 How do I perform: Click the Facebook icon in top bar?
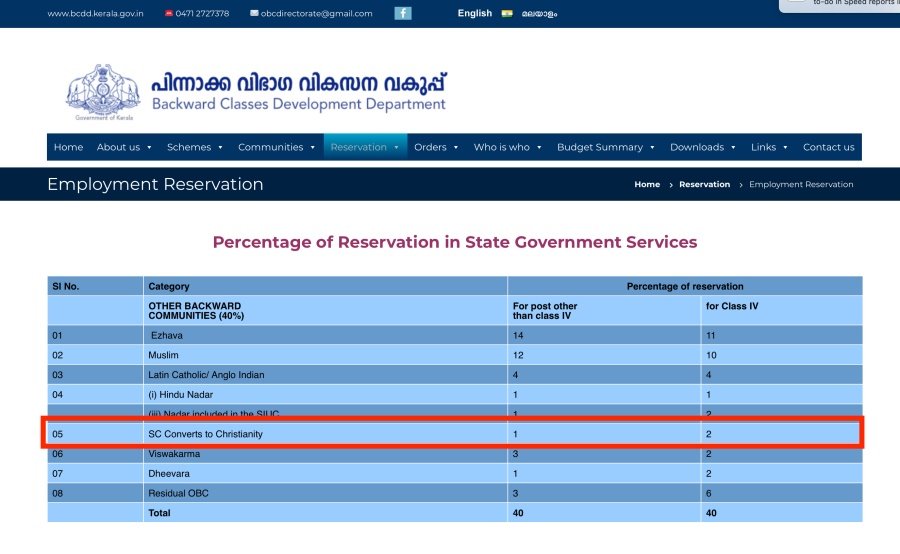pyautogui.click(x=403, y=13)
